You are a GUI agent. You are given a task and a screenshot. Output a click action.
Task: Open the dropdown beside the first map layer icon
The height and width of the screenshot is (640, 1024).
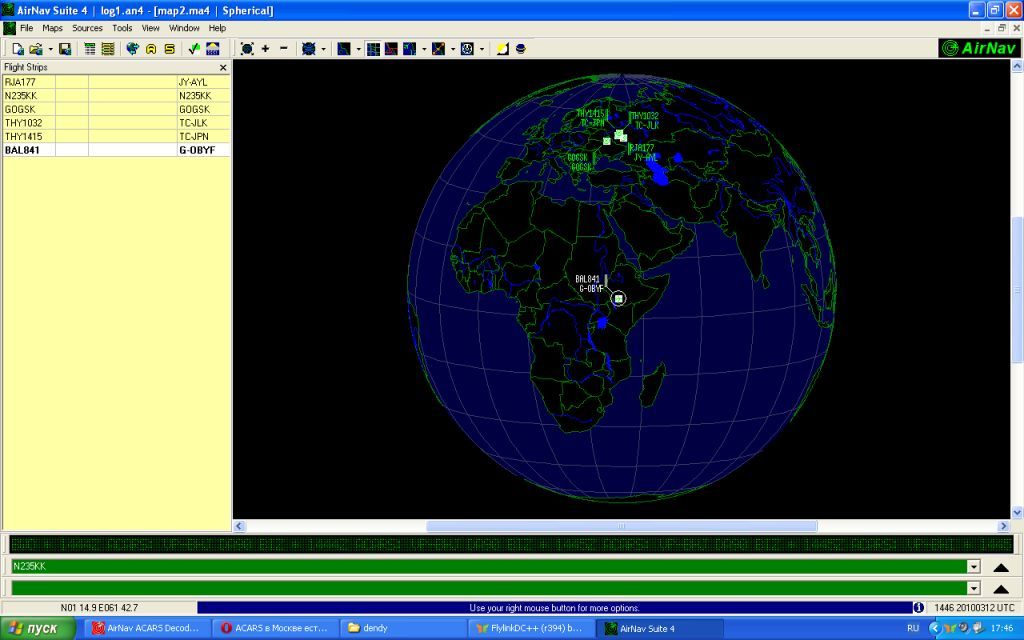click(358, 50)
